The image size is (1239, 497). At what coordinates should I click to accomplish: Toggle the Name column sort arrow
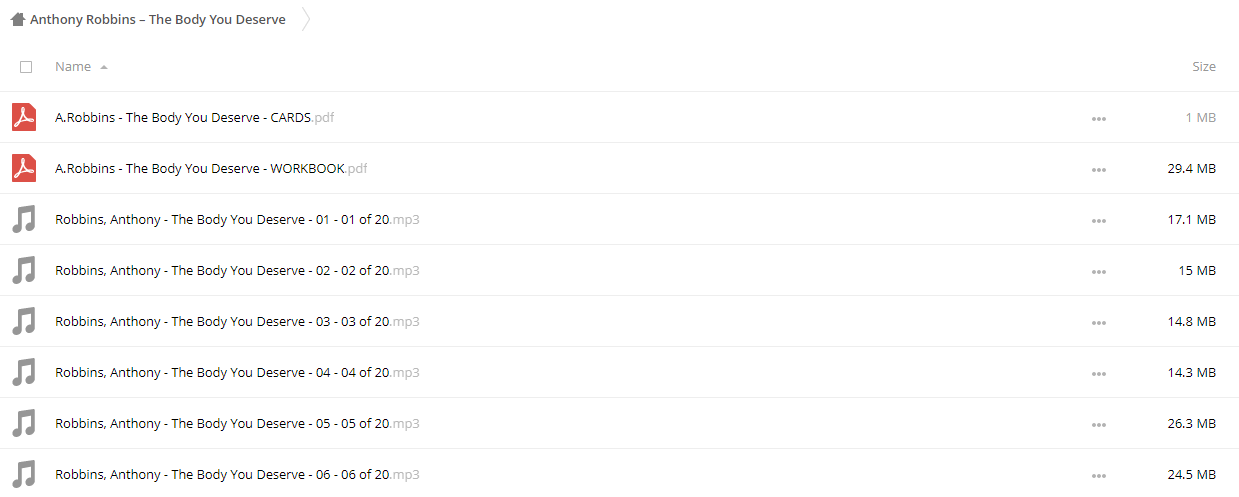pos(104,67)
